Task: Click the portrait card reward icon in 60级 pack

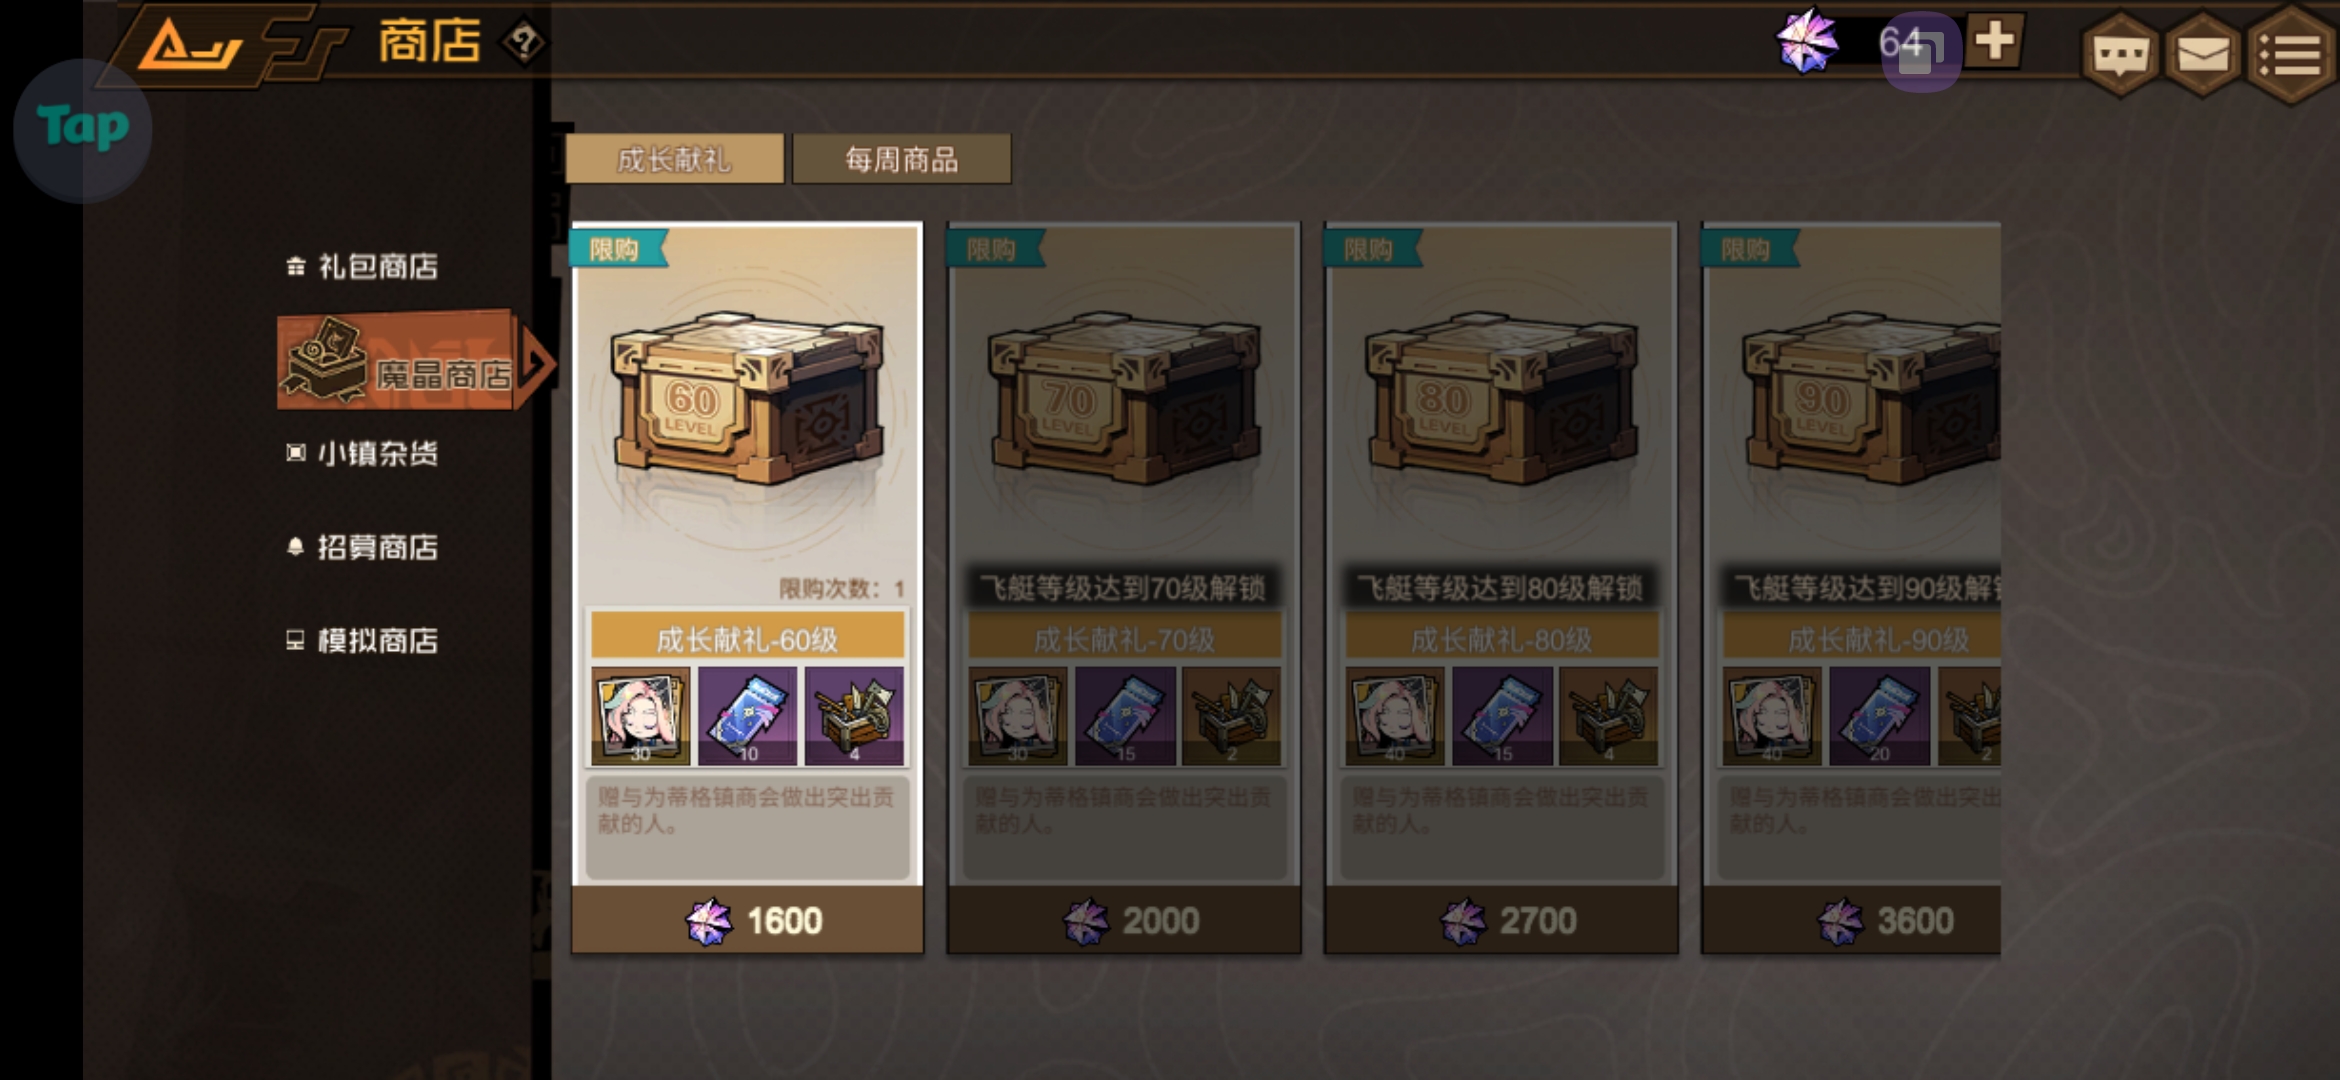Action: [640, 716]
